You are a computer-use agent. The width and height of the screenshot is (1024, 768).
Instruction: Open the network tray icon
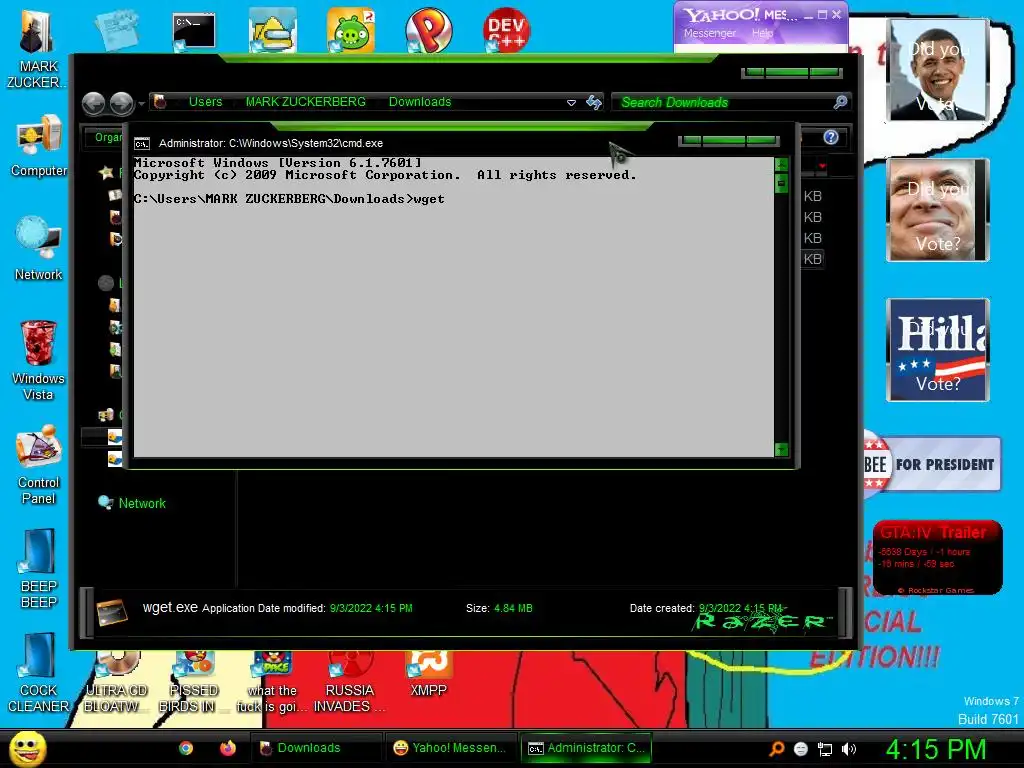pyautogui.click(x=825, y=749)
